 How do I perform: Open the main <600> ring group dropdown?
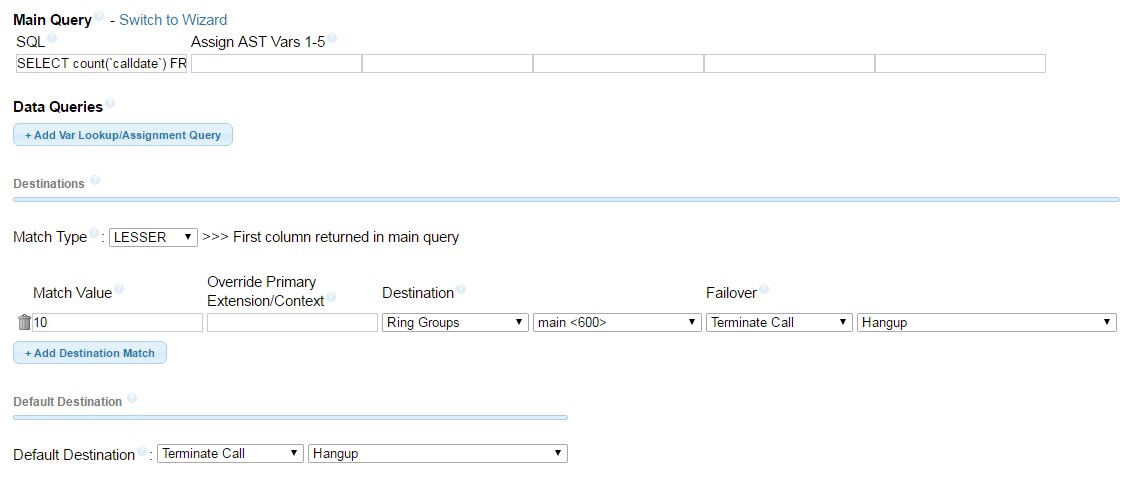point(617,323)
